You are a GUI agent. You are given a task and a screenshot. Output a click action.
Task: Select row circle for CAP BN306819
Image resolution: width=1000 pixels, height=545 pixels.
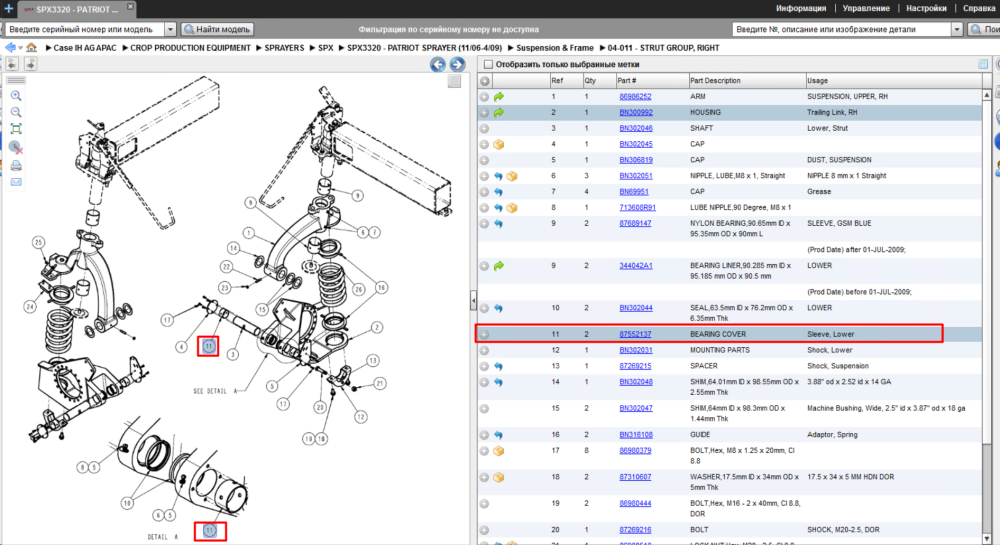pyautogui.click(x=485, y=160)
